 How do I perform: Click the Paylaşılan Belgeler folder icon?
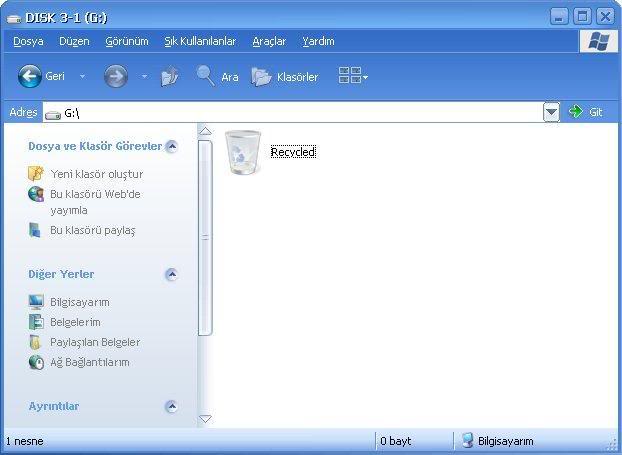pyautogui.click(x=35, y=342)
